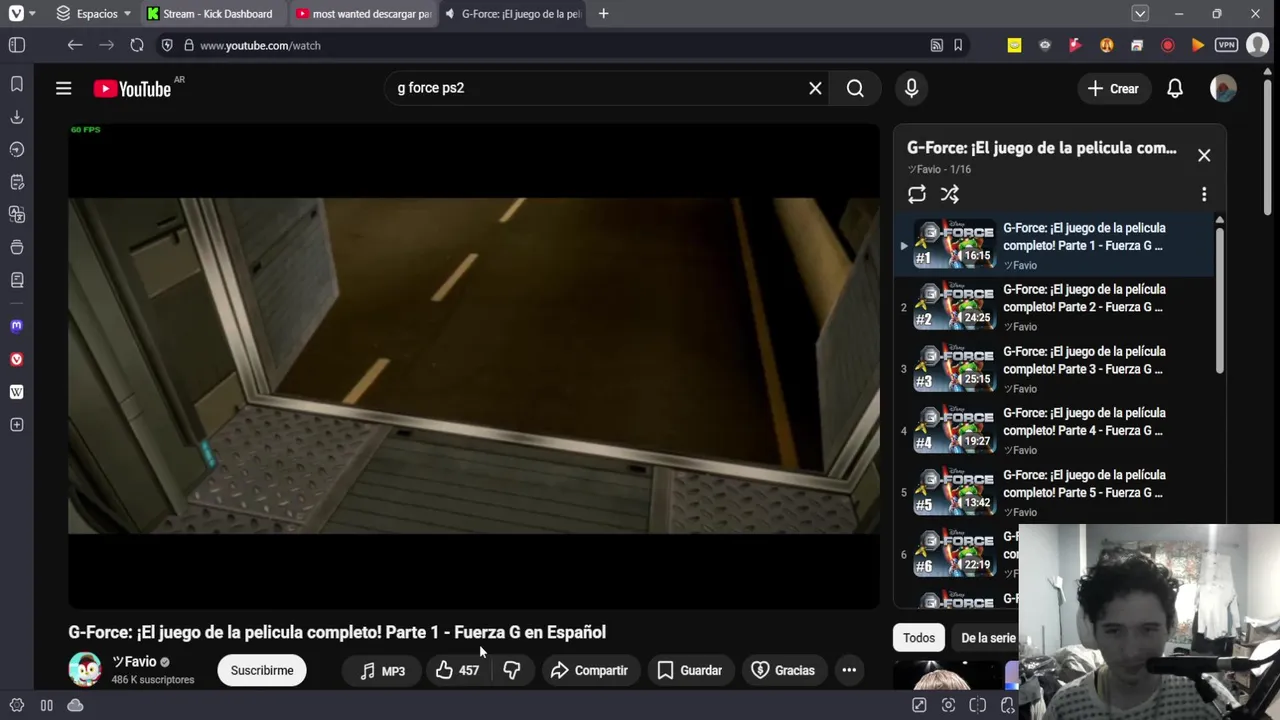Submit the YouTube search
The height and width of the screenshot is (720, 1280).
tap(855, 88)
